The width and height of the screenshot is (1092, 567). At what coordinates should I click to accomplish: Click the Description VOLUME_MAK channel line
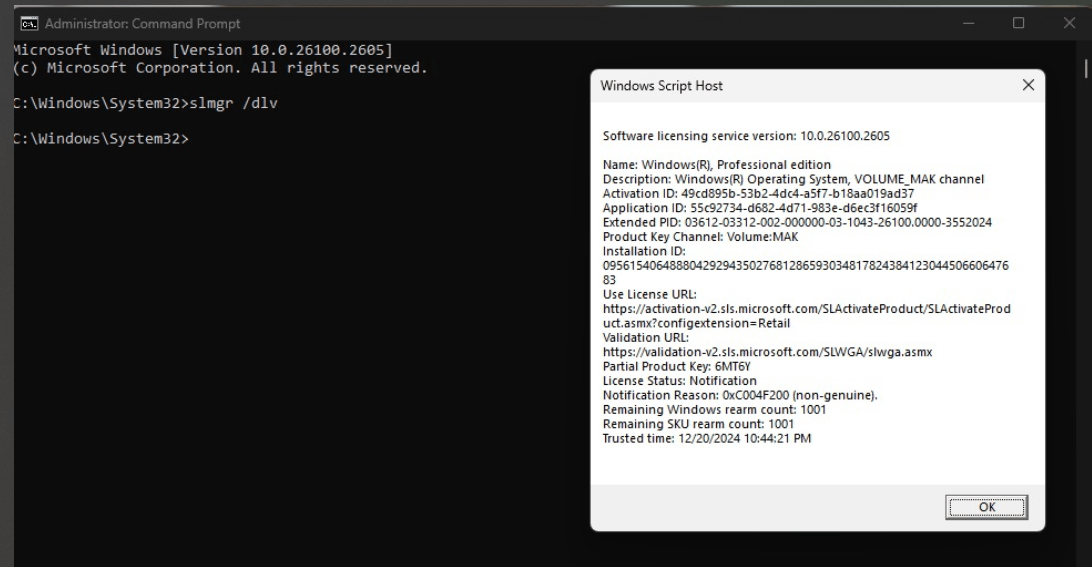[793, 179]
